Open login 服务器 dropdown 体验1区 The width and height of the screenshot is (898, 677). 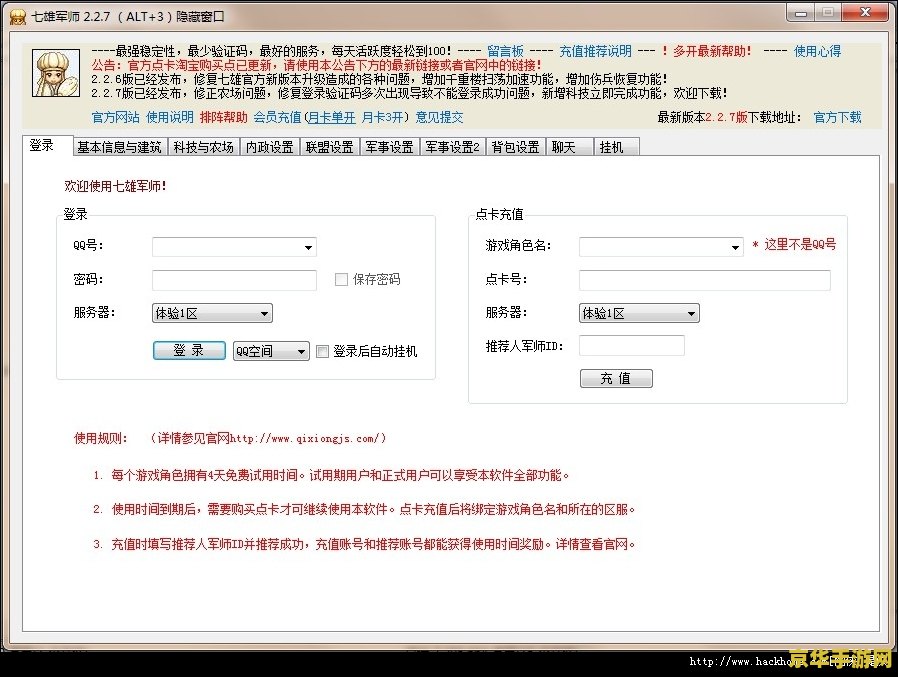click(x=212, y=313)
